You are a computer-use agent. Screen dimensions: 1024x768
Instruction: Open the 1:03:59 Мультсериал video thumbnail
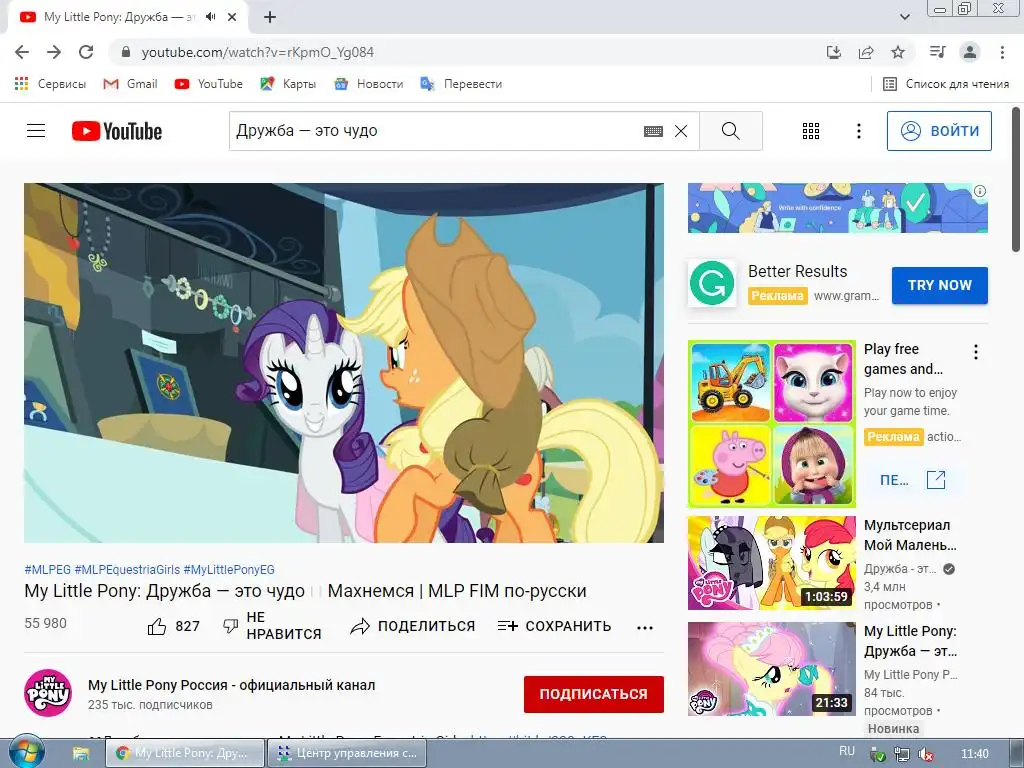(772, 563)
